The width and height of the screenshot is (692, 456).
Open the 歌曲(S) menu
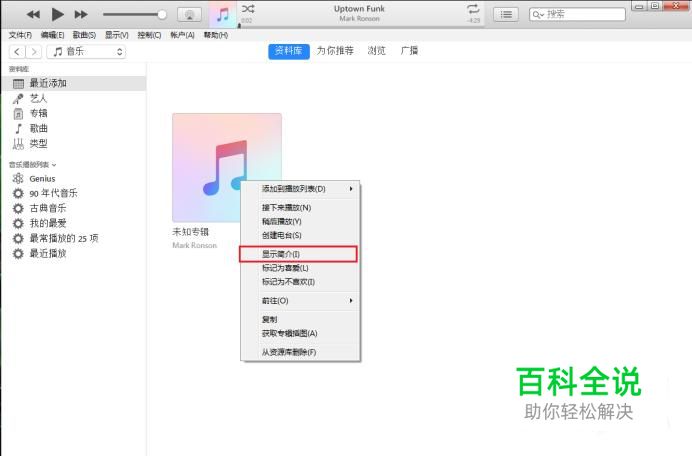point(84,35)
